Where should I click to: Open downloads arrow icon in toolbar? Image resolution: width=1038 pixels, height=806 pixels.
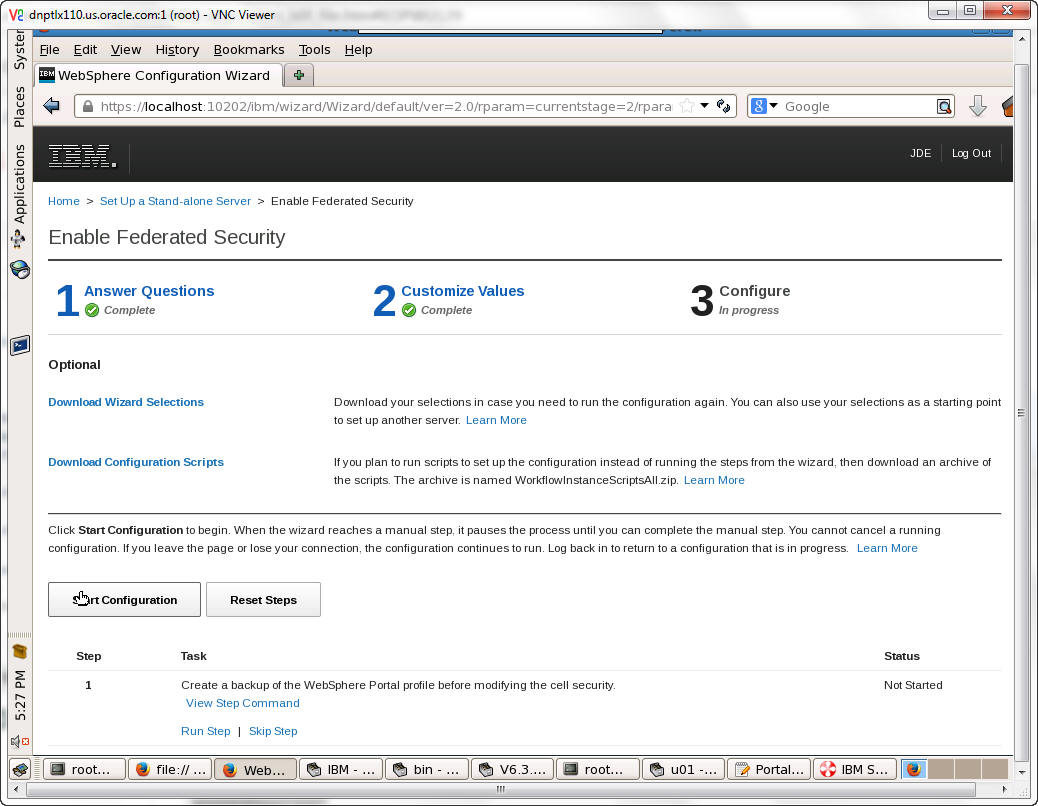978,106
